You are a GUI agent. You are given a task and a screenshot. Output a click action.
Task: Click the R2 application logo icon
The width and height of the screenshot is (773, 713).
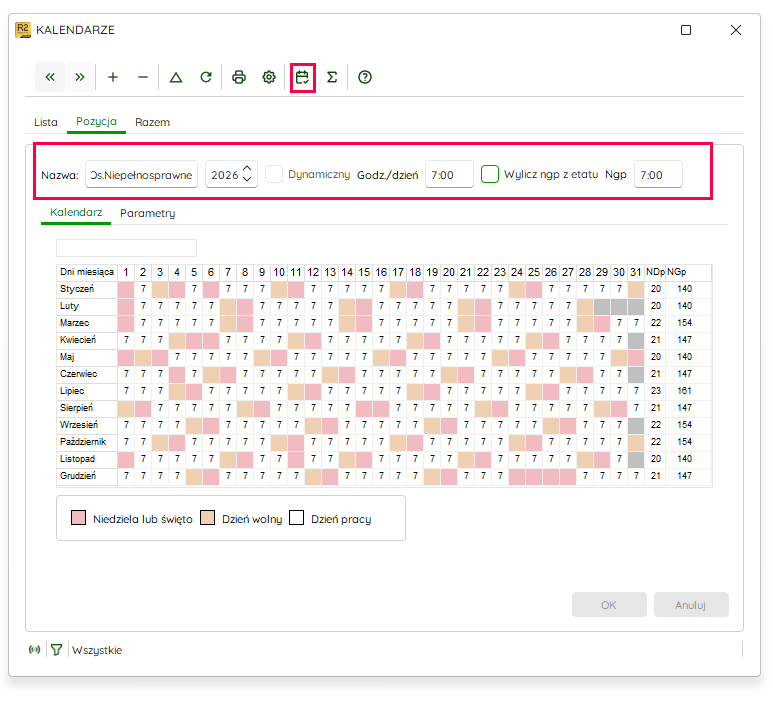point(23,30)
